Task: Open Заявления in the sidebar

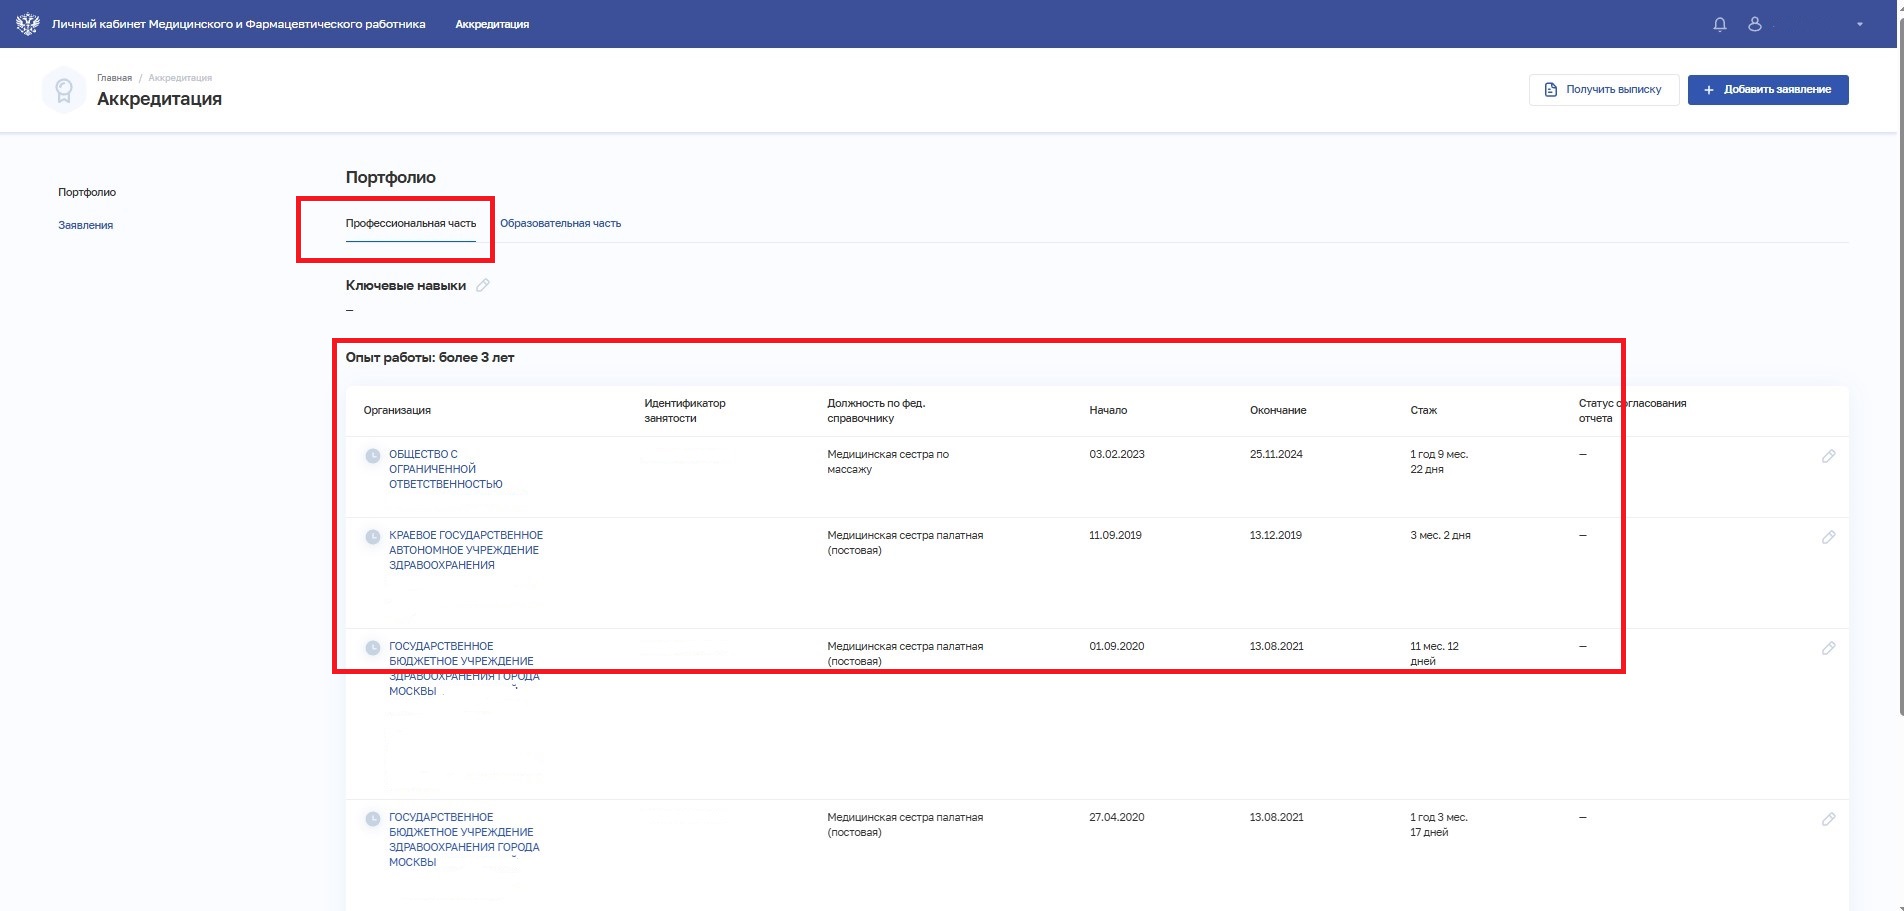Action: click(85, 225)
